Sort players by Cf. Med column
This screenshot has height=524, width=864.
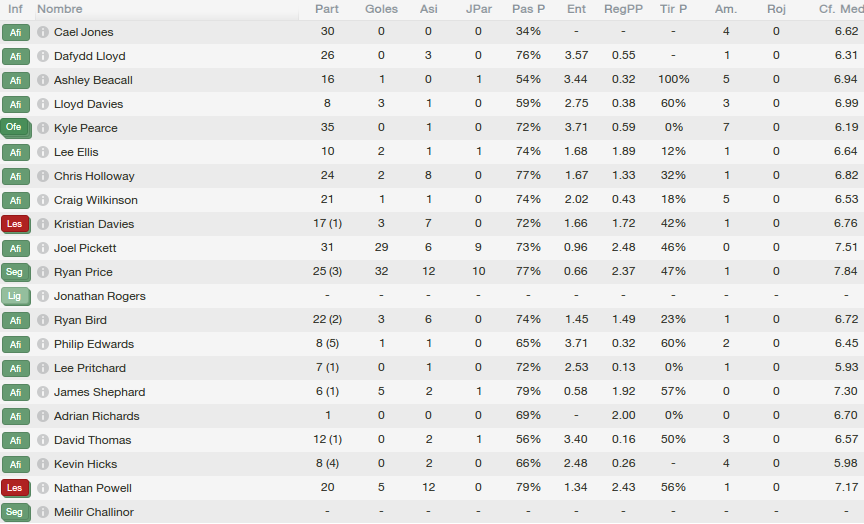click(x=841, y=9)
